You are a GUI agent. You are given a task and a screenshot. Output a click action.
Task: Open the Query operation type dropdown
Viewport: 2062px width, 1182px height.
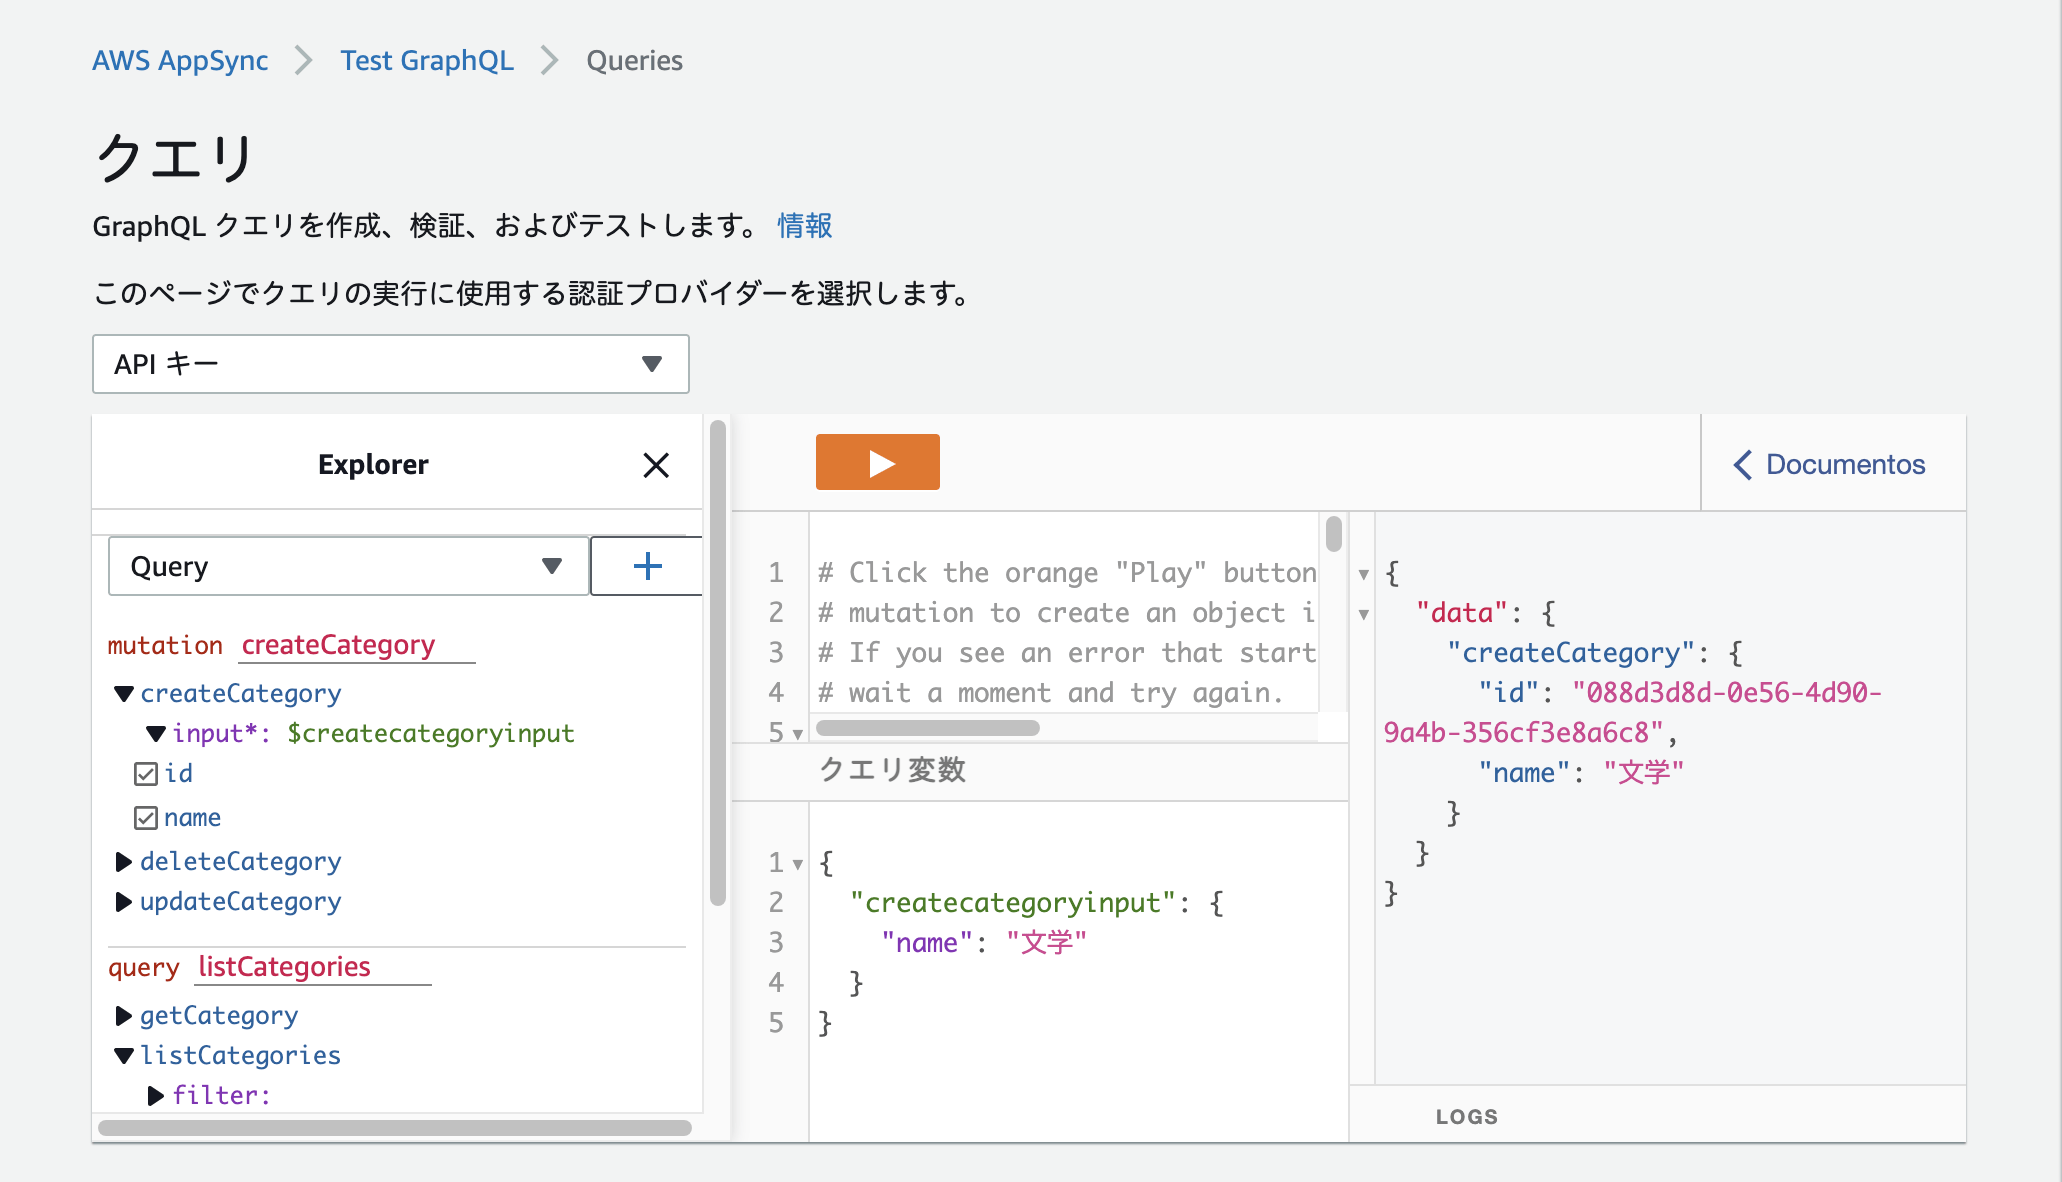(348, 566)
